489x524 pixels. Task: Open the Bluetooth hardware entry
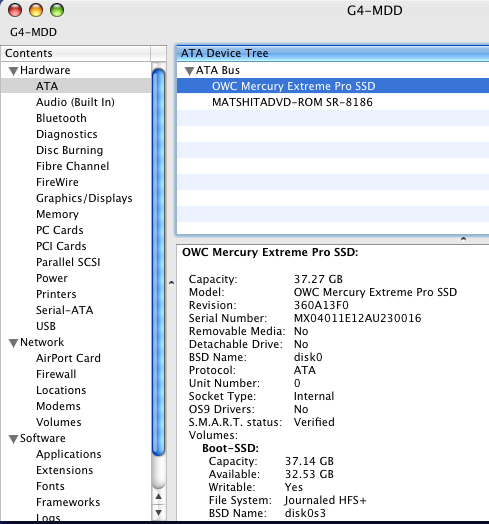point(61,118)
